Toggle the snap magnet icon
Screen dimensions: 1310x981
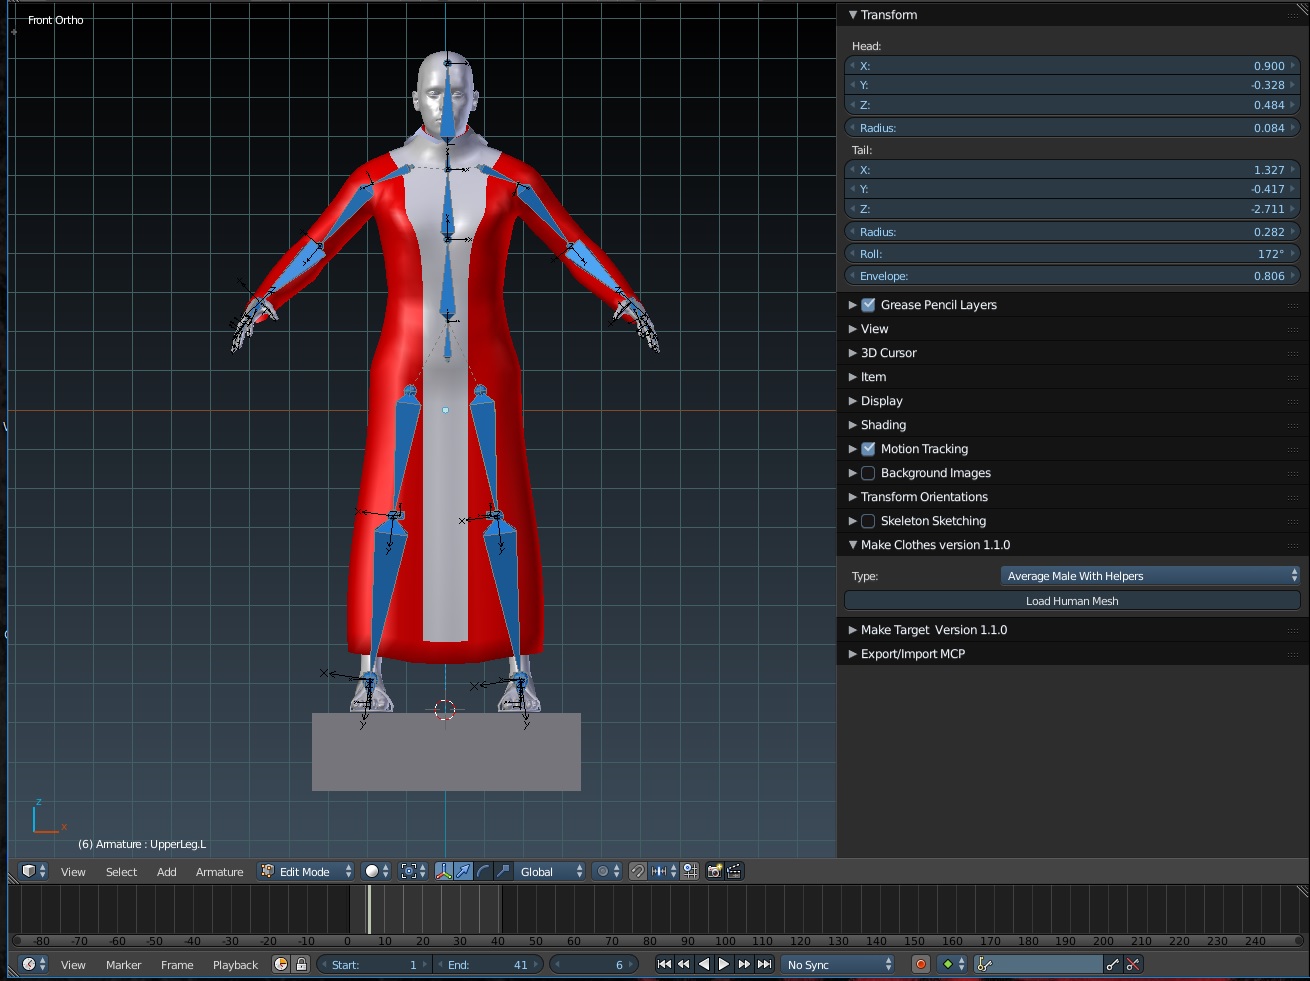point(638,871)
